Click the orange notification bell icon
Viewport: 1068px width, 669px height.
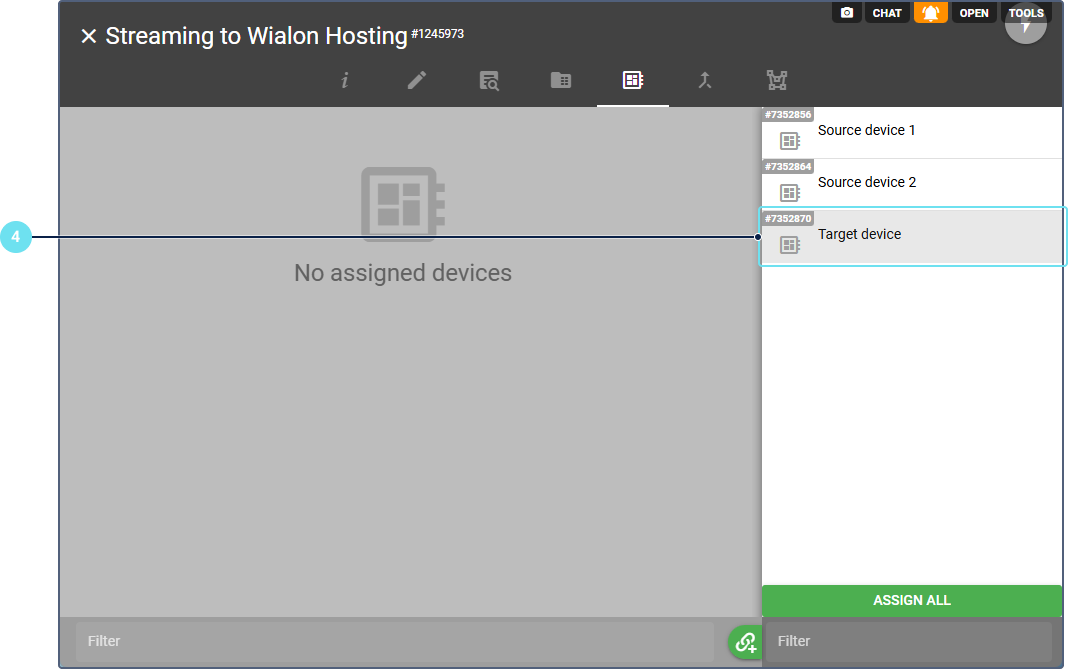[930, 13]
